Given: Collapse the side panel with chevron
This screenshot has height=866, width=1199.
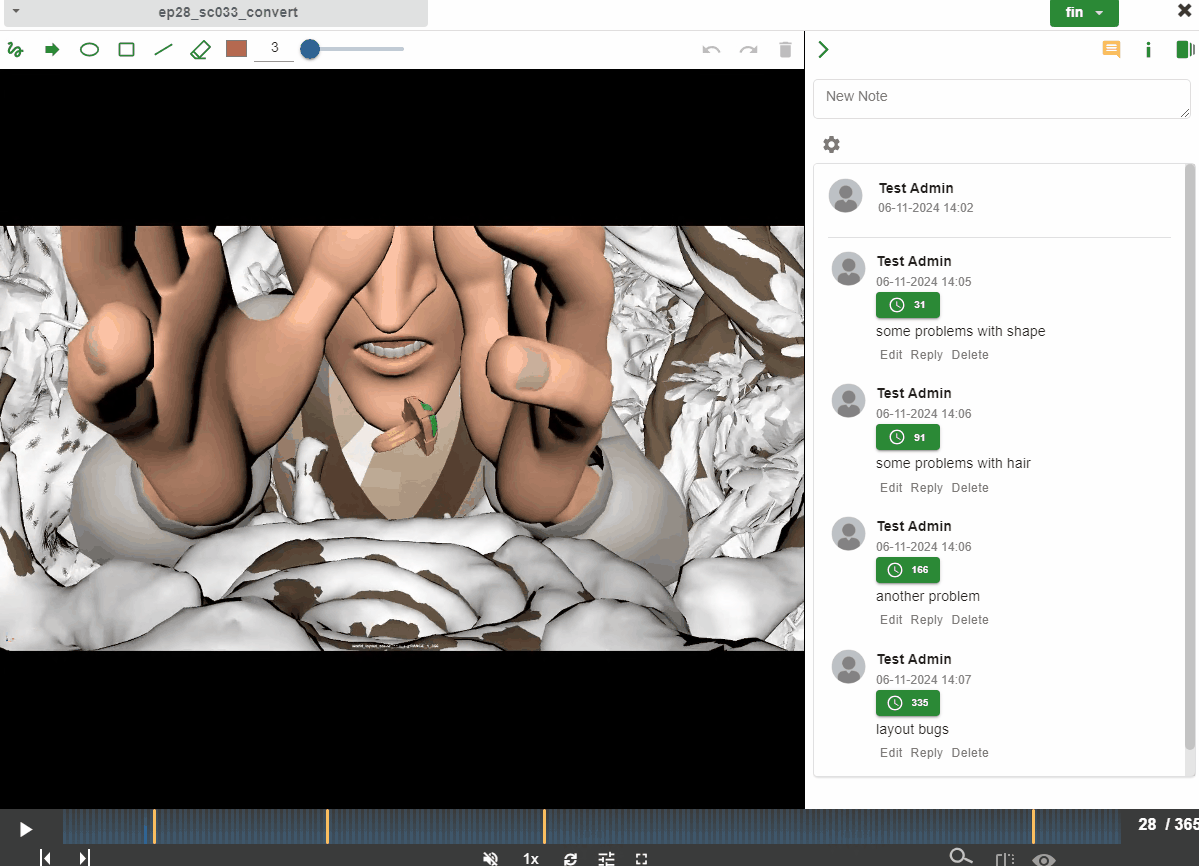Looking at the screenshot, I should click(824, 49).
